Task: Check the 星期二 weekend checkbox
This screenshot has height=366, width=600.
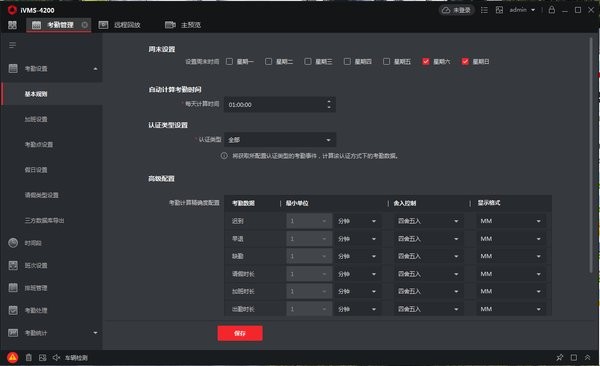Action: click(x=269, y=62)
